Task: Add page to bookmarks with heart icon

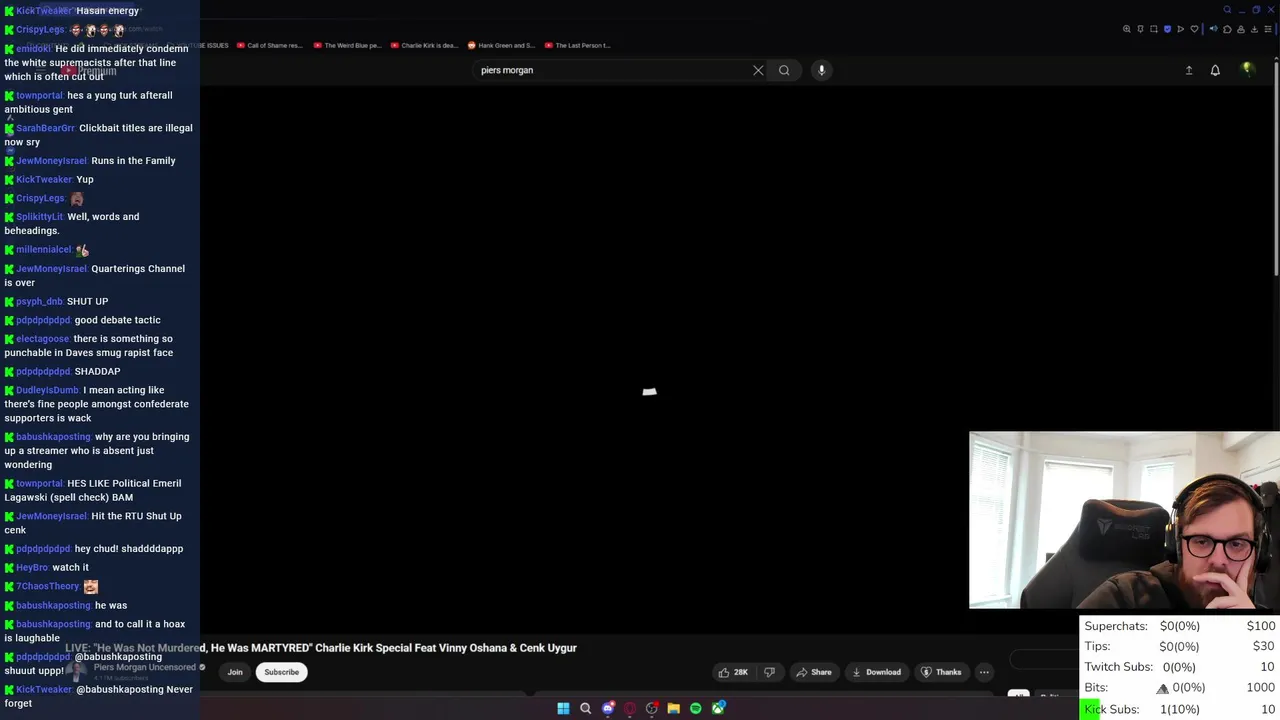Action: click(x=1194, y=29)
